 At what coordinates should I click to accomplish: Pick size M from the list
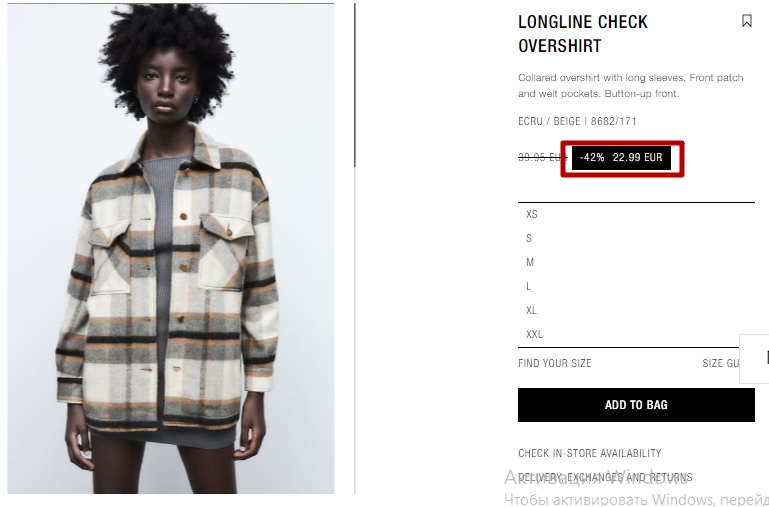(636, 262)
